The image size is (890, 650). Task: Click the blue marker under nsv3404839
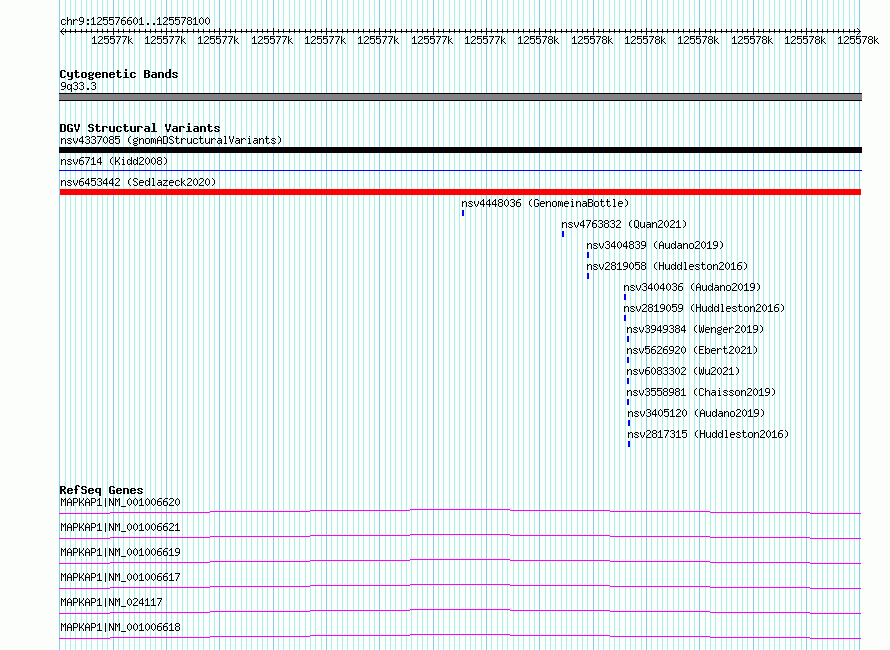[588, 255]
